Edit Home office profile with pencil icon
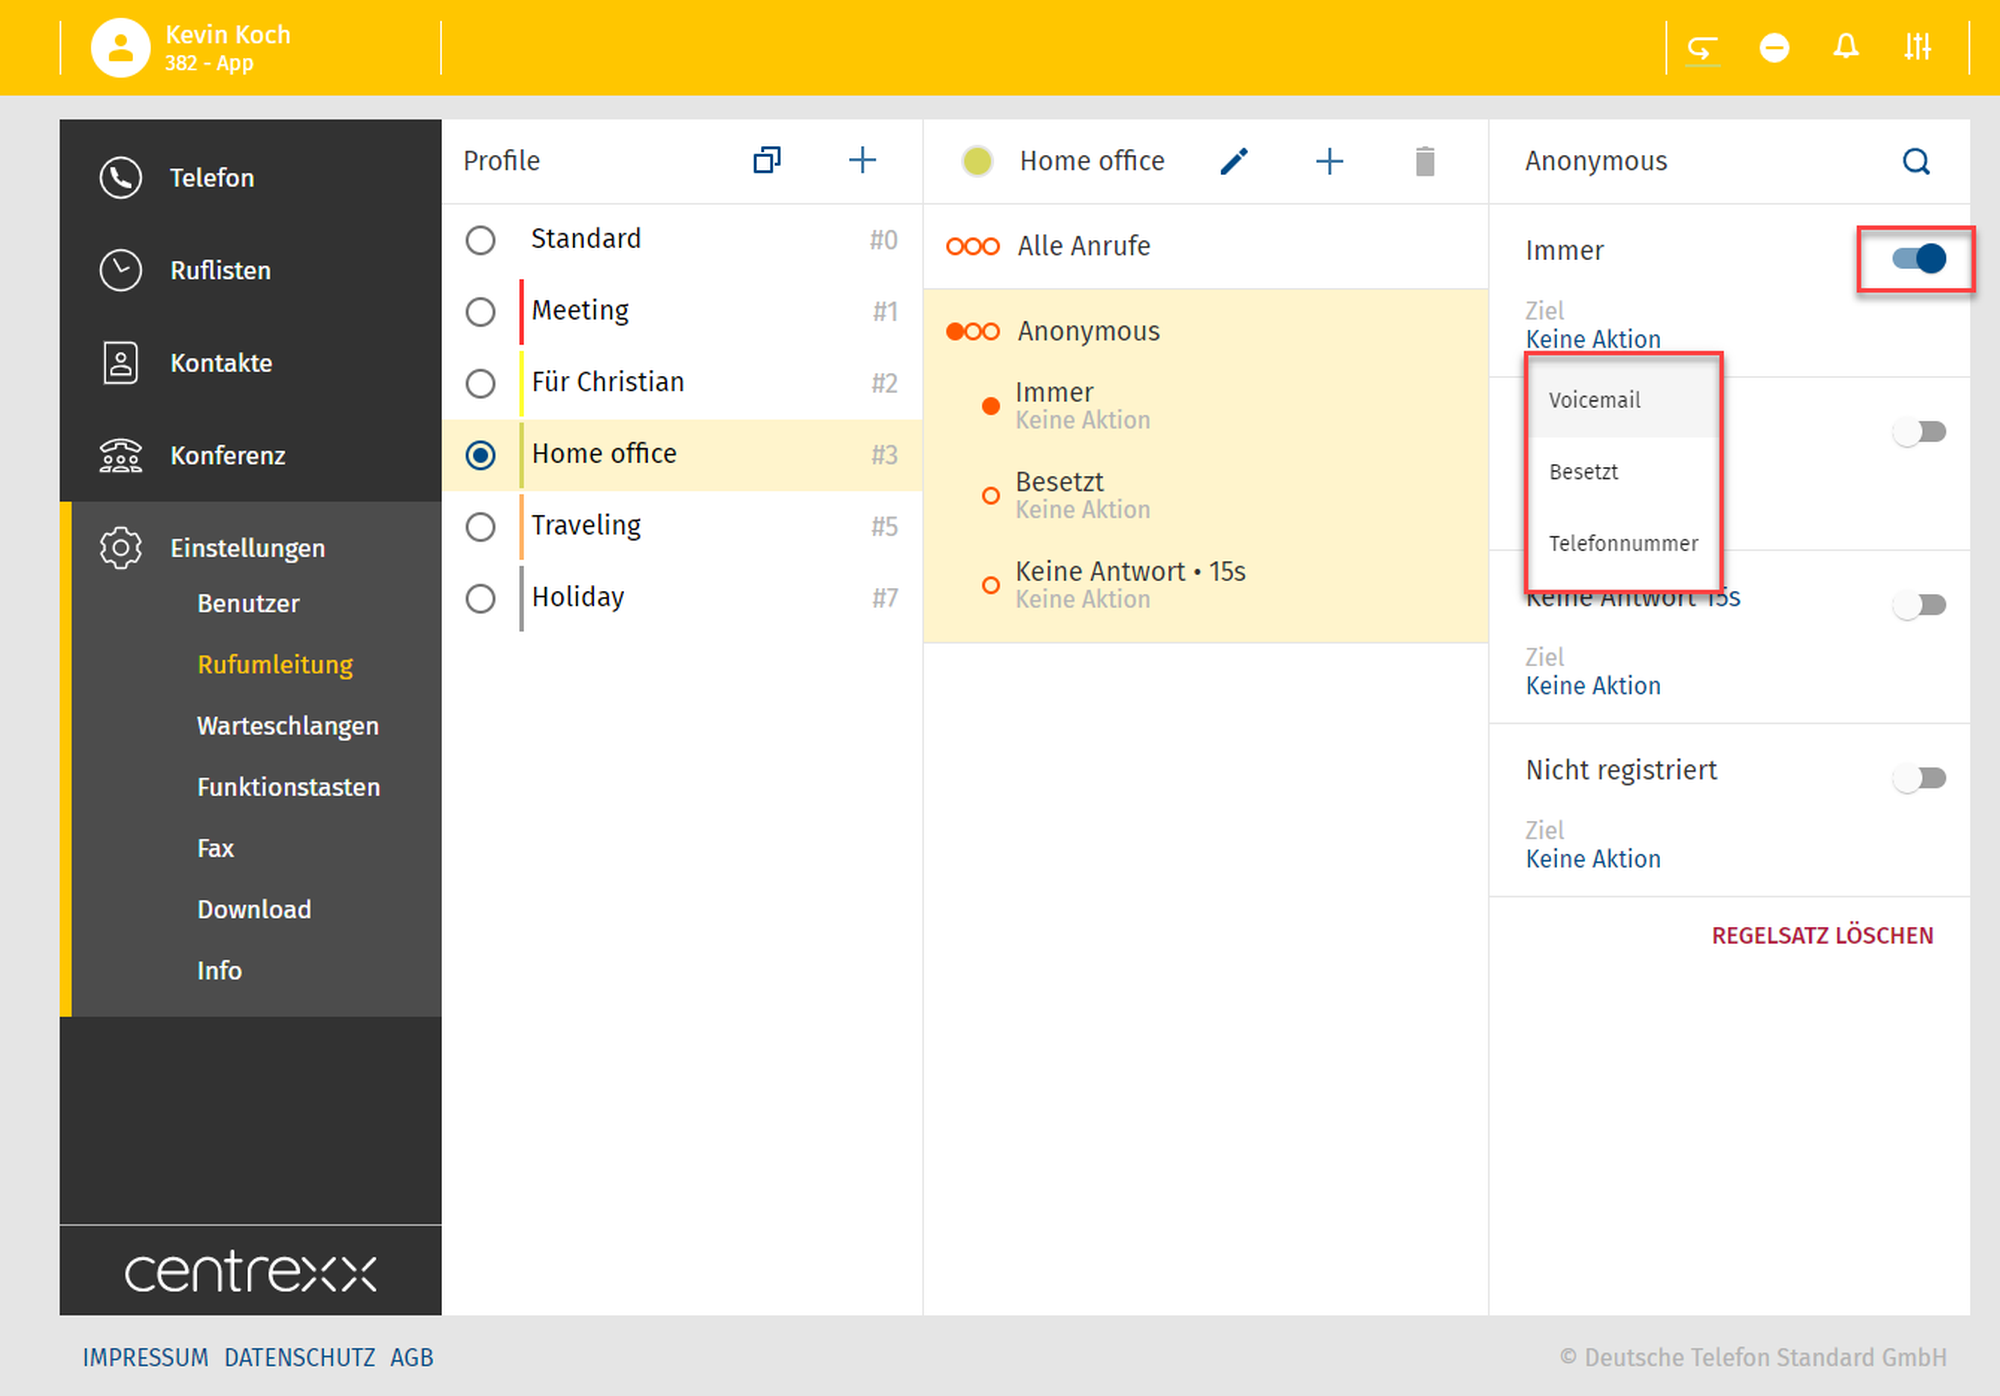This screenshot has height=1396, width=2000. [x=1234, y=161]
